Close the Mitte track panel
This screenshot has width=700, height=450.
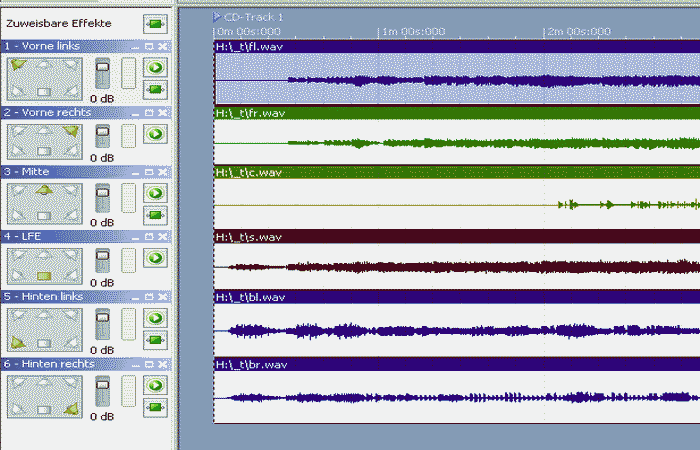(x=162, y=172)
